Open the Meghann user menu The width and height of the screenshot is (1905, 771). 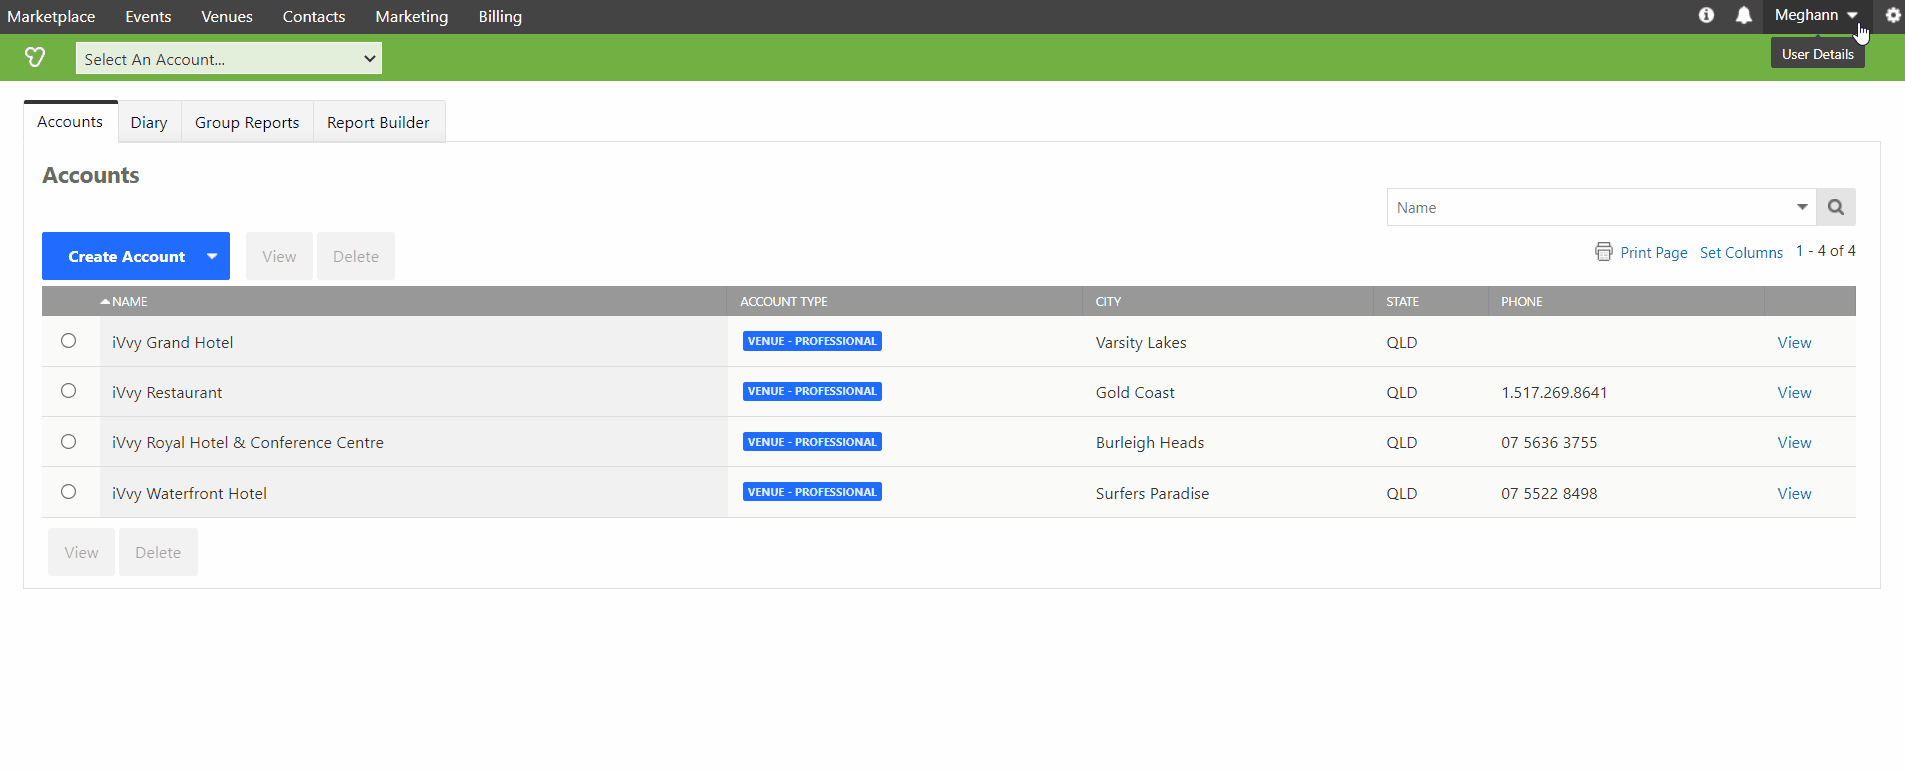1815,15
